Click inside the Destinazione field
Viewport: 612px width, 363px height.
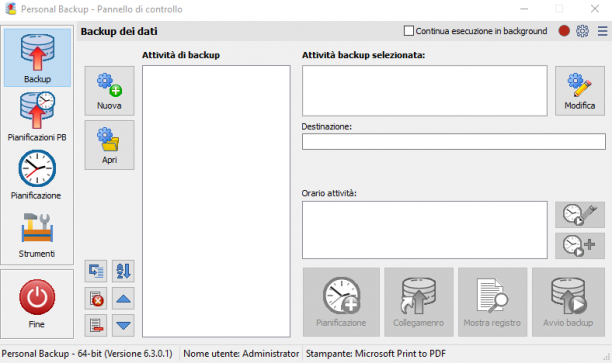[x=454, y=141]
